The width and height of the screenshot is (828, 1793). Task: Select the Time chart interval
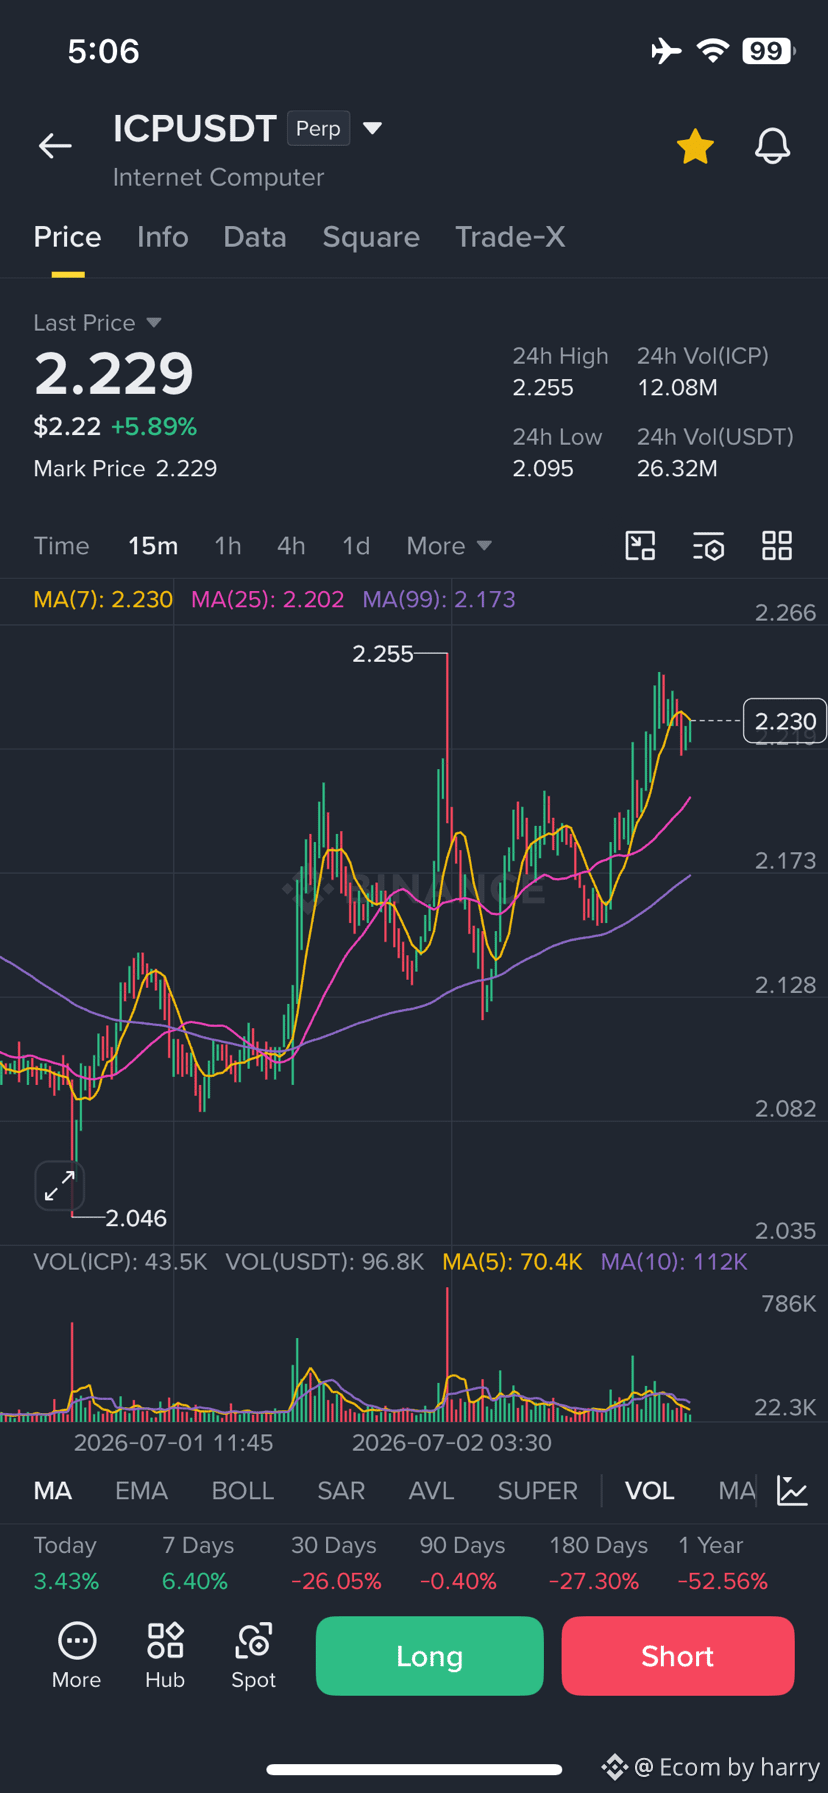[61, 546]
